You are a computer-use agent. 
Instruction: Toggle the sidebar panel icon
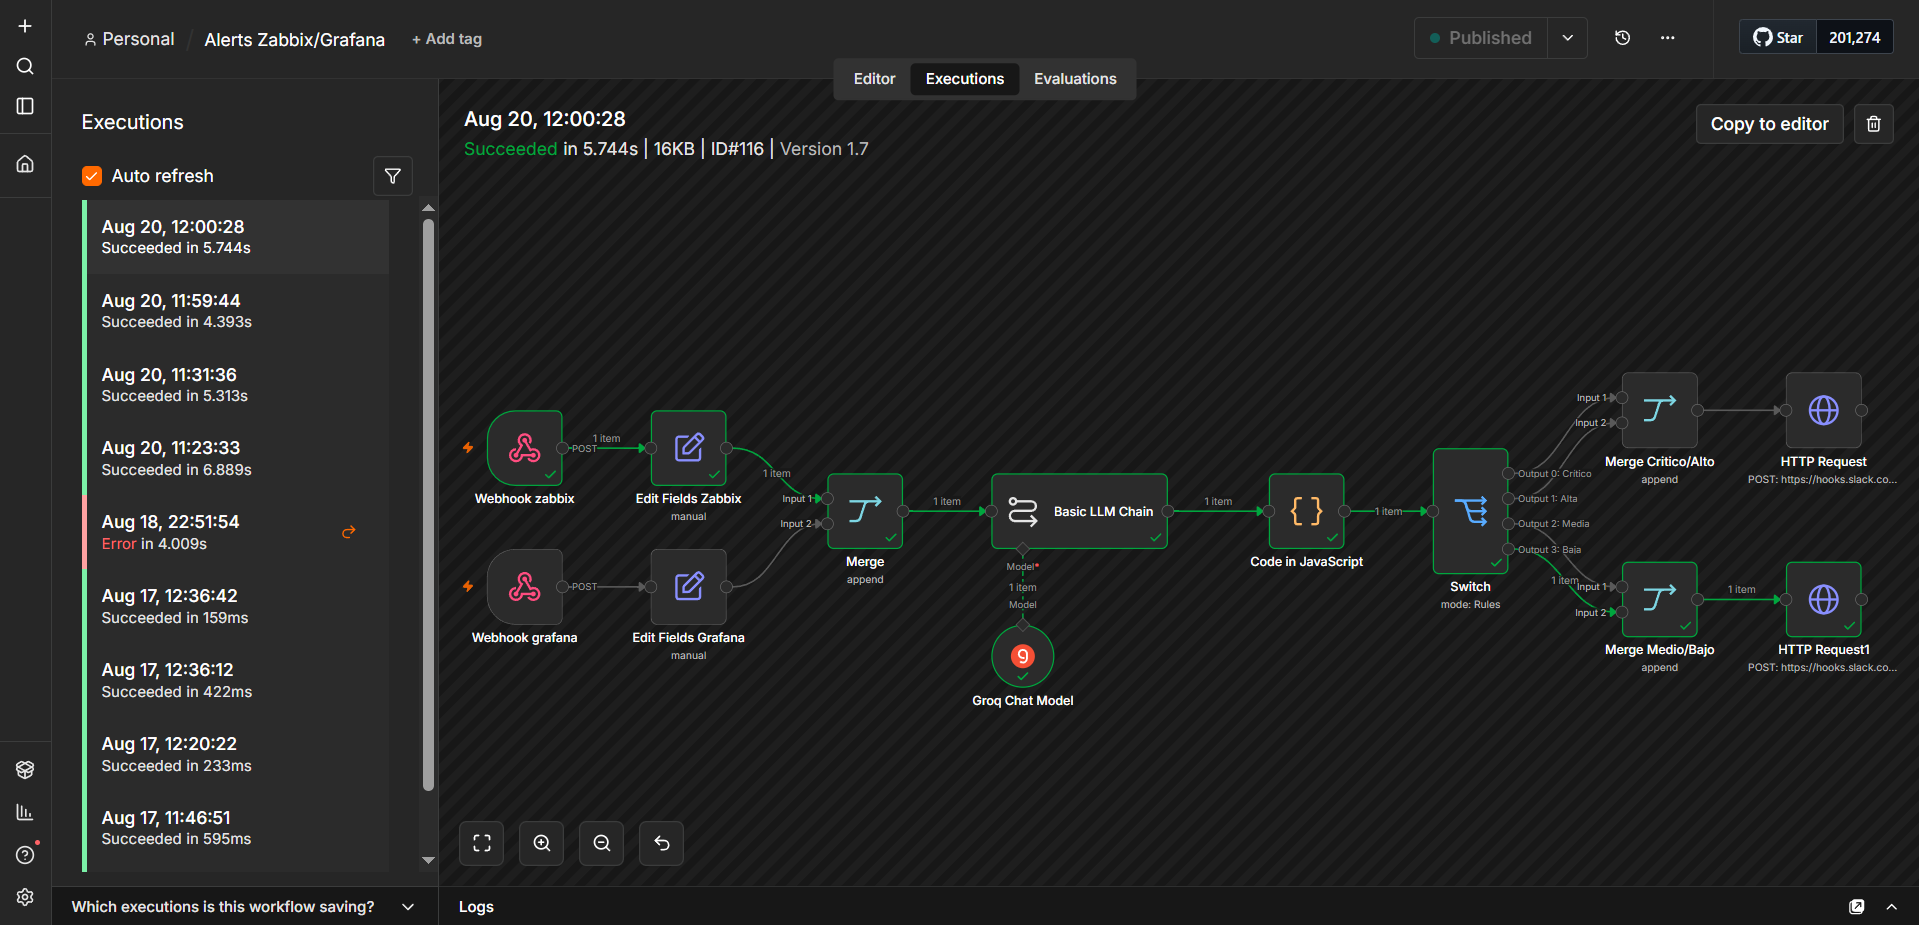[x=25, y=106]
